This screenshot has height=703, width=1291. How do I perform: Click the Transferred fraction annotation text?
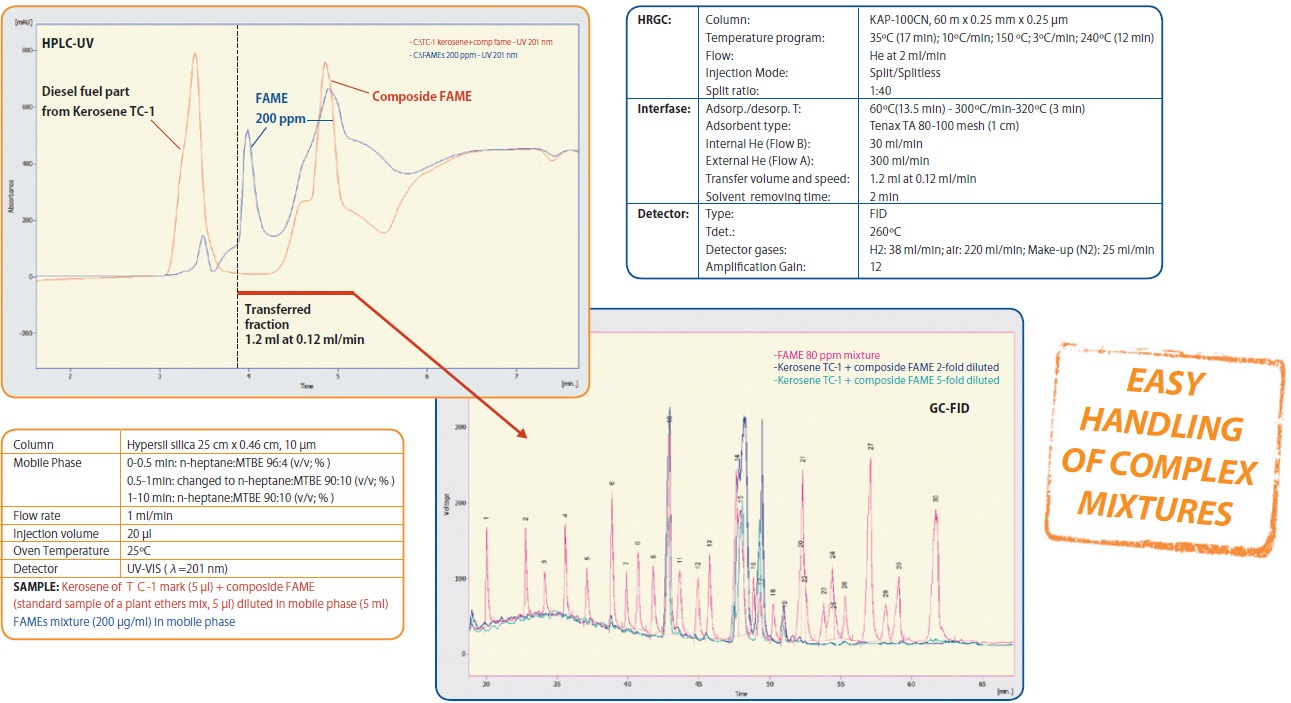coord(304,324)
